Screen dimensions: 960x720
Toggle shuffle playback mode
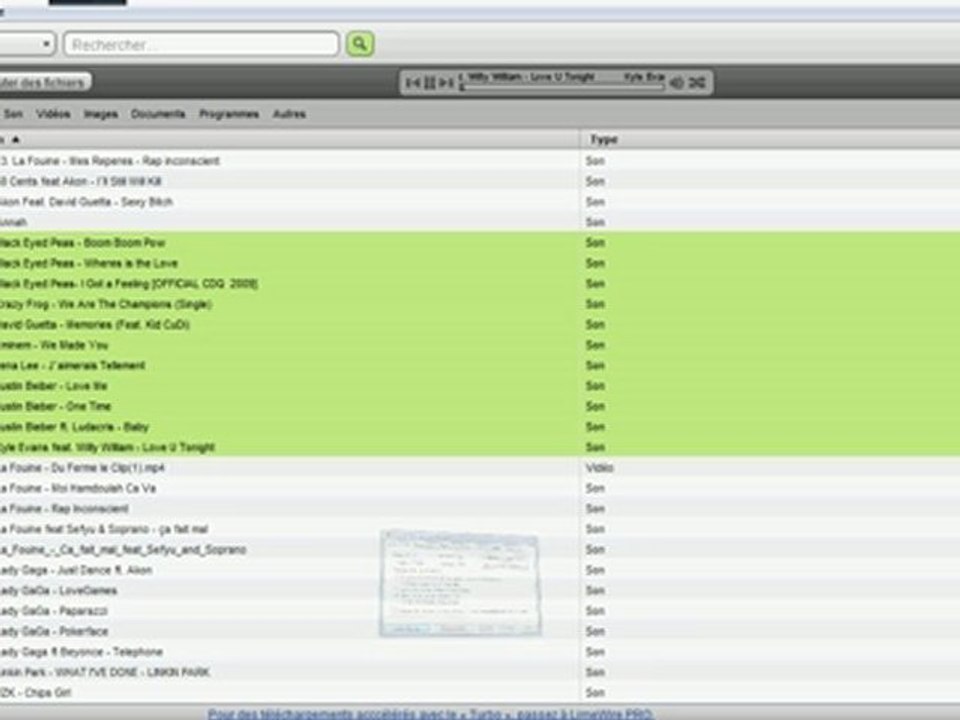697,83
